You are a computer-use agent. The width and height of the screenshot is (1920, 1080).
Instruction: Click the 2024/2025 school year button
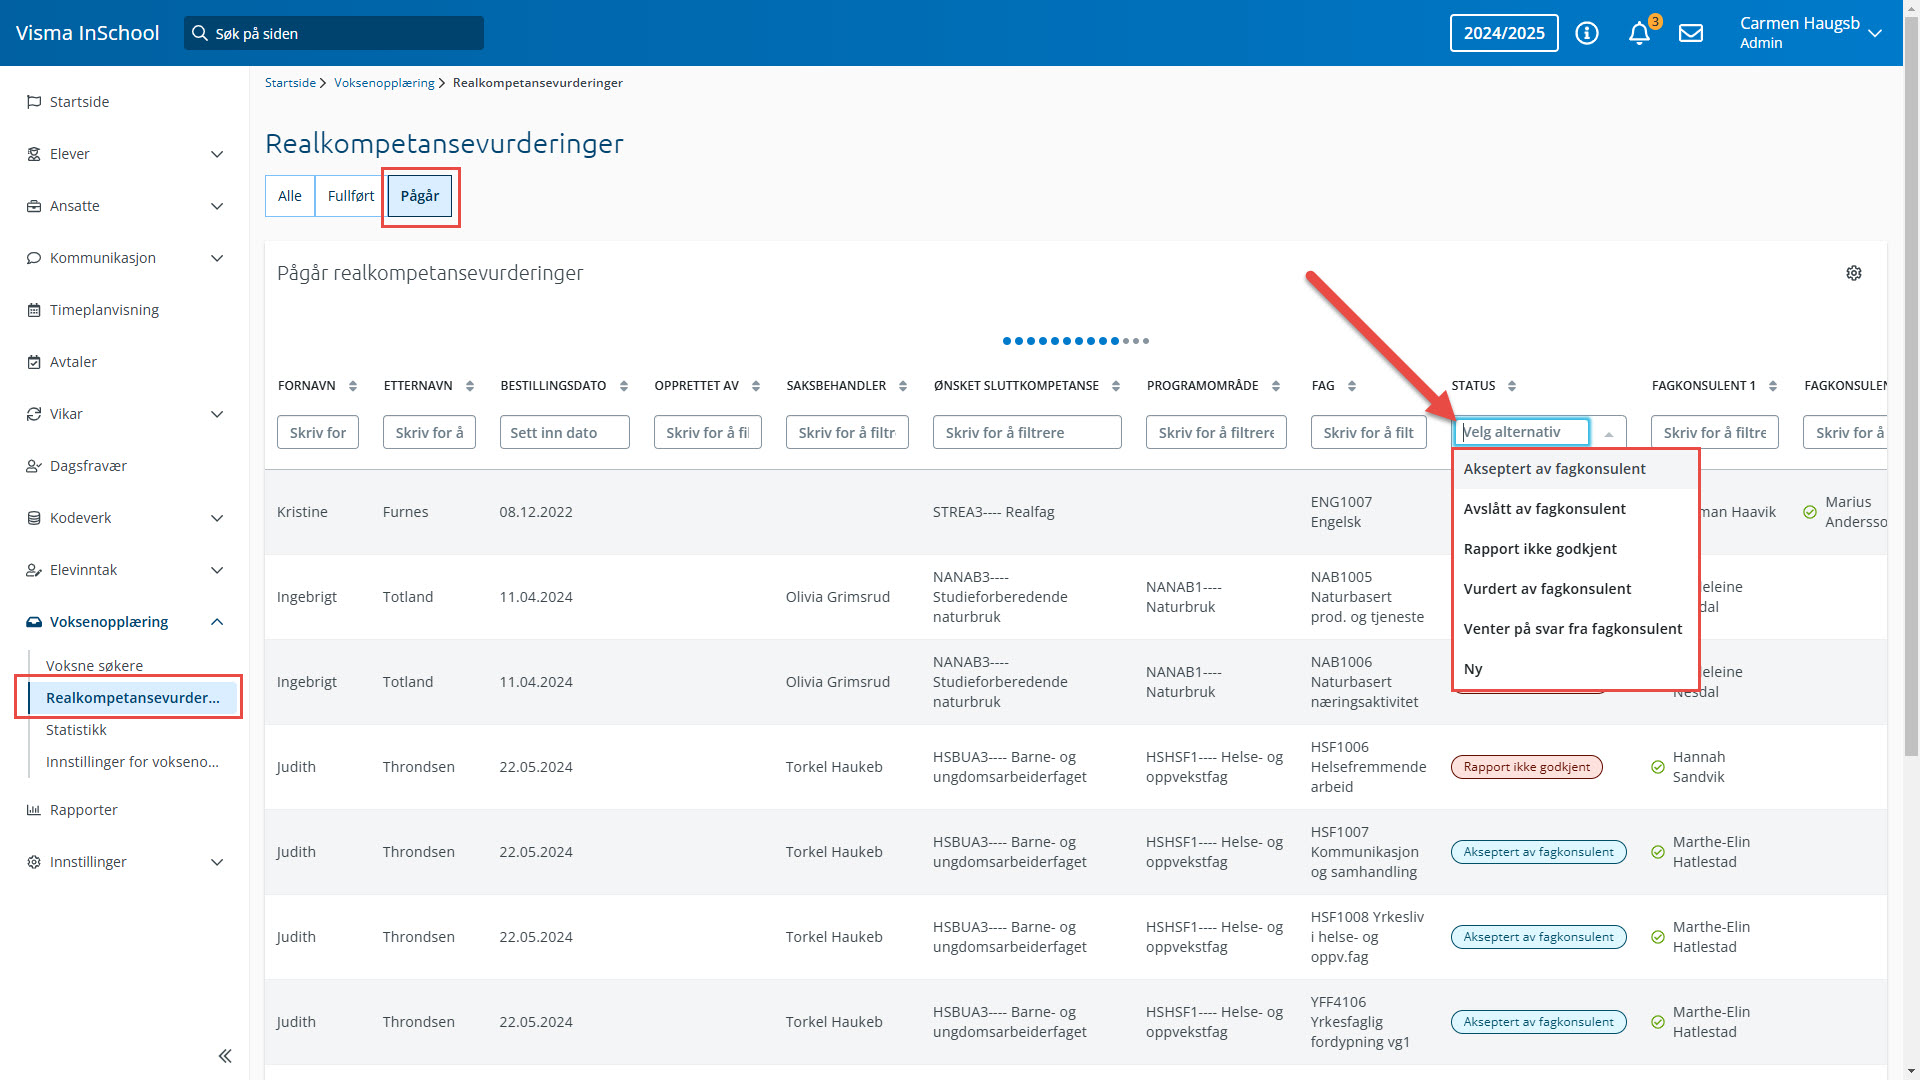point(1503,33)
